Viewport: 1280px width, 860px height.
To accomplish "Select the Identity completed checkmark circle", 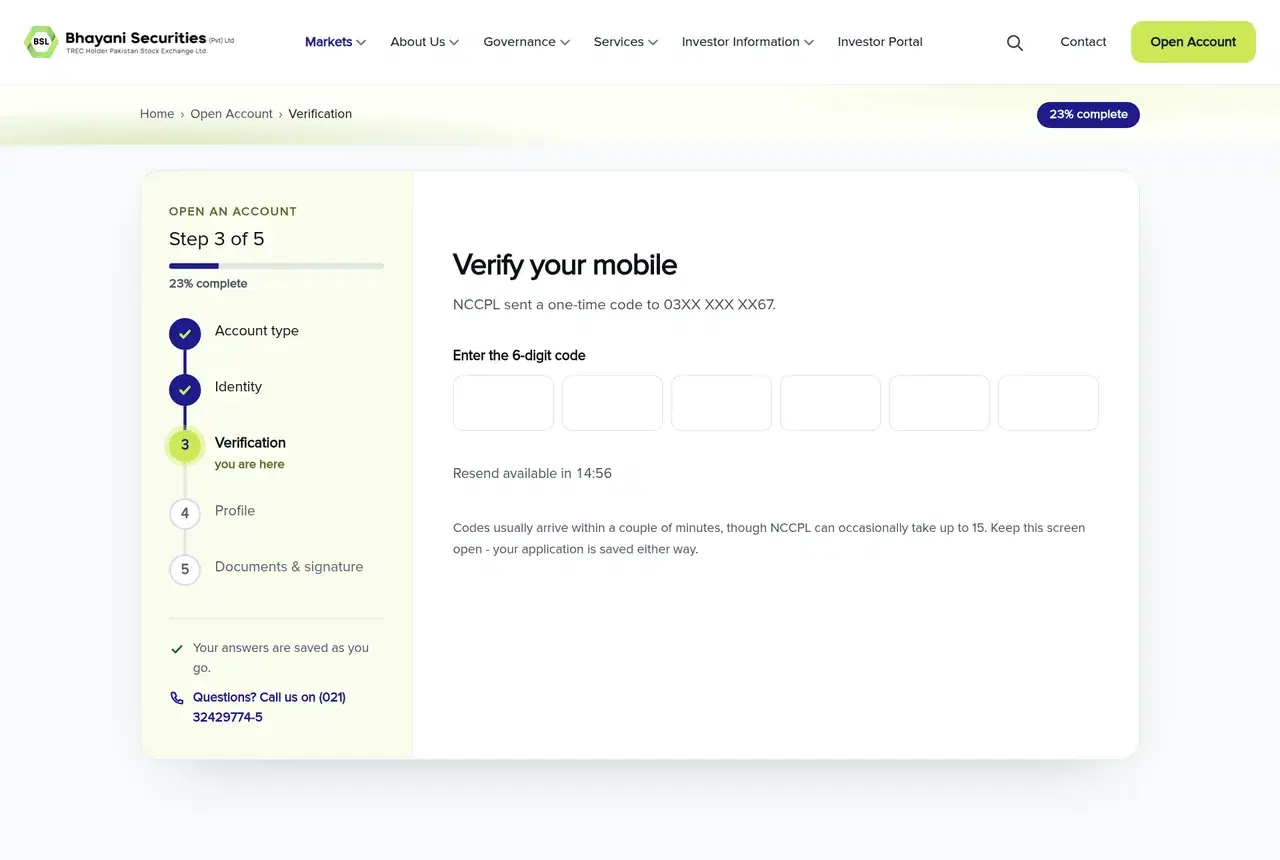I will point(185,390).
